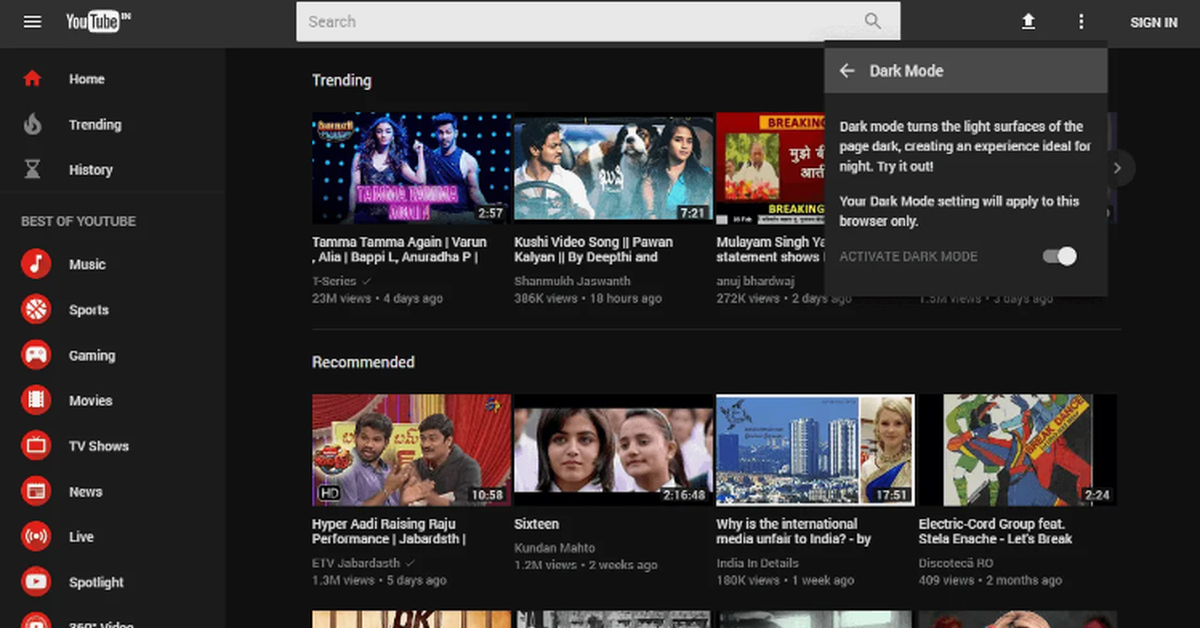Click the search magnifier icon
The image size is (1200, 628).
click(x=873, y=21)
